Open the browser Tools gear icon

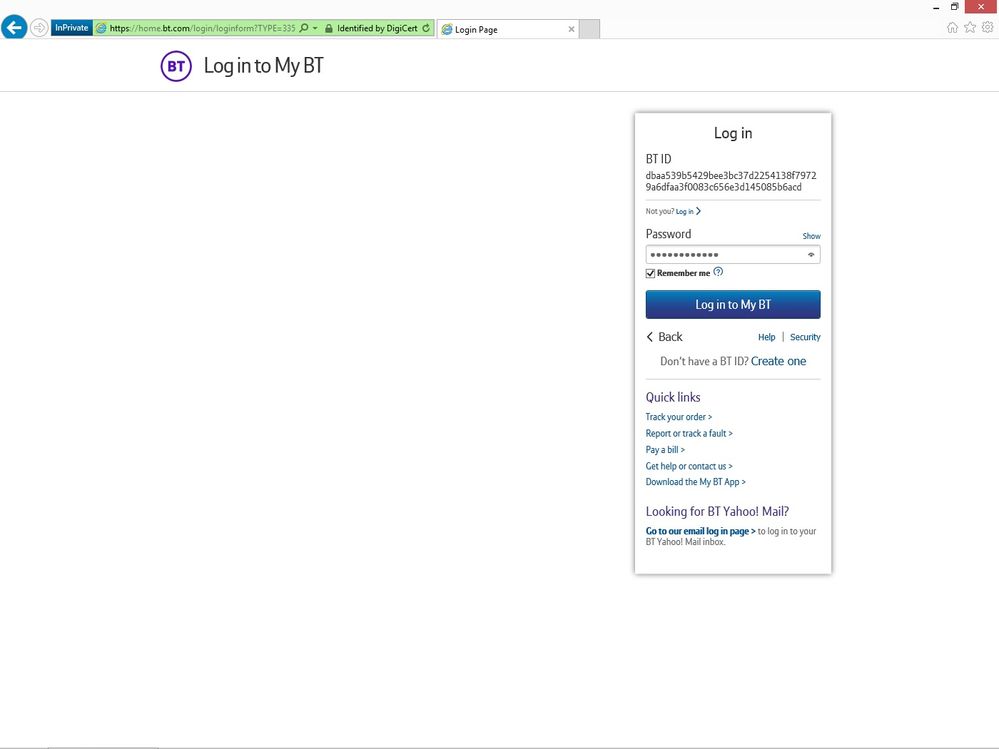(987, 28)
